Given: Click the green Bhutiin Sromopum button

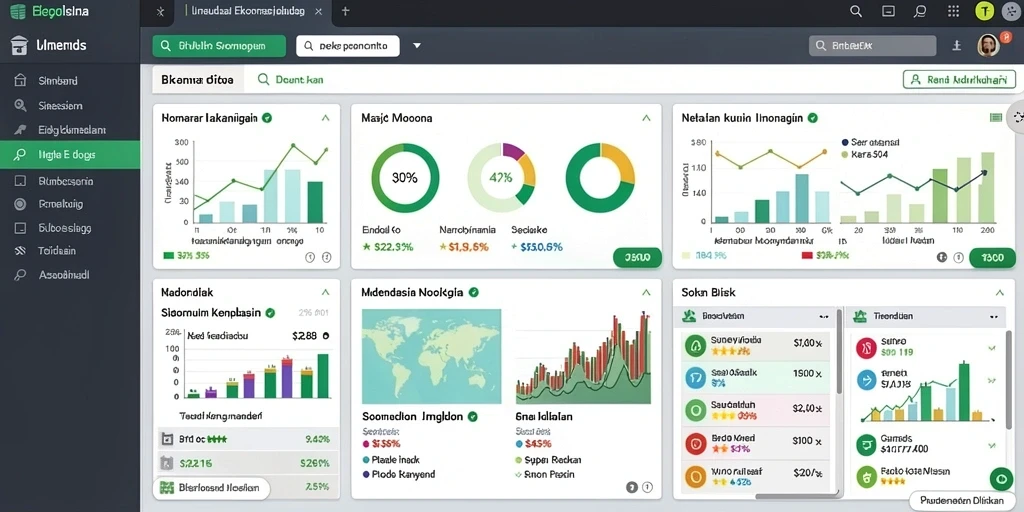Looking at the screenshot, I should click(x=219, y=46).
